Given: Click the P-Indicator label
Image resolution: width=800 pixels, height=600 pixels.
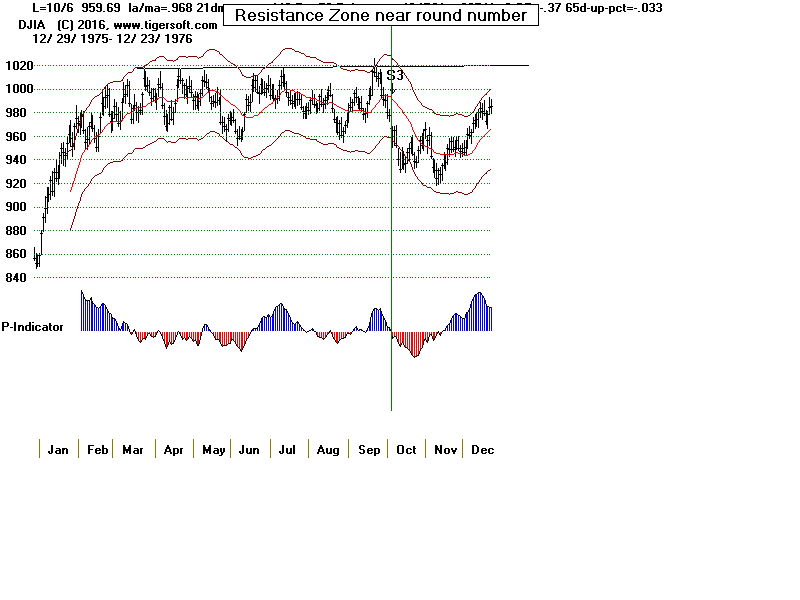Looking at the screenshot, I should point(32,327).
